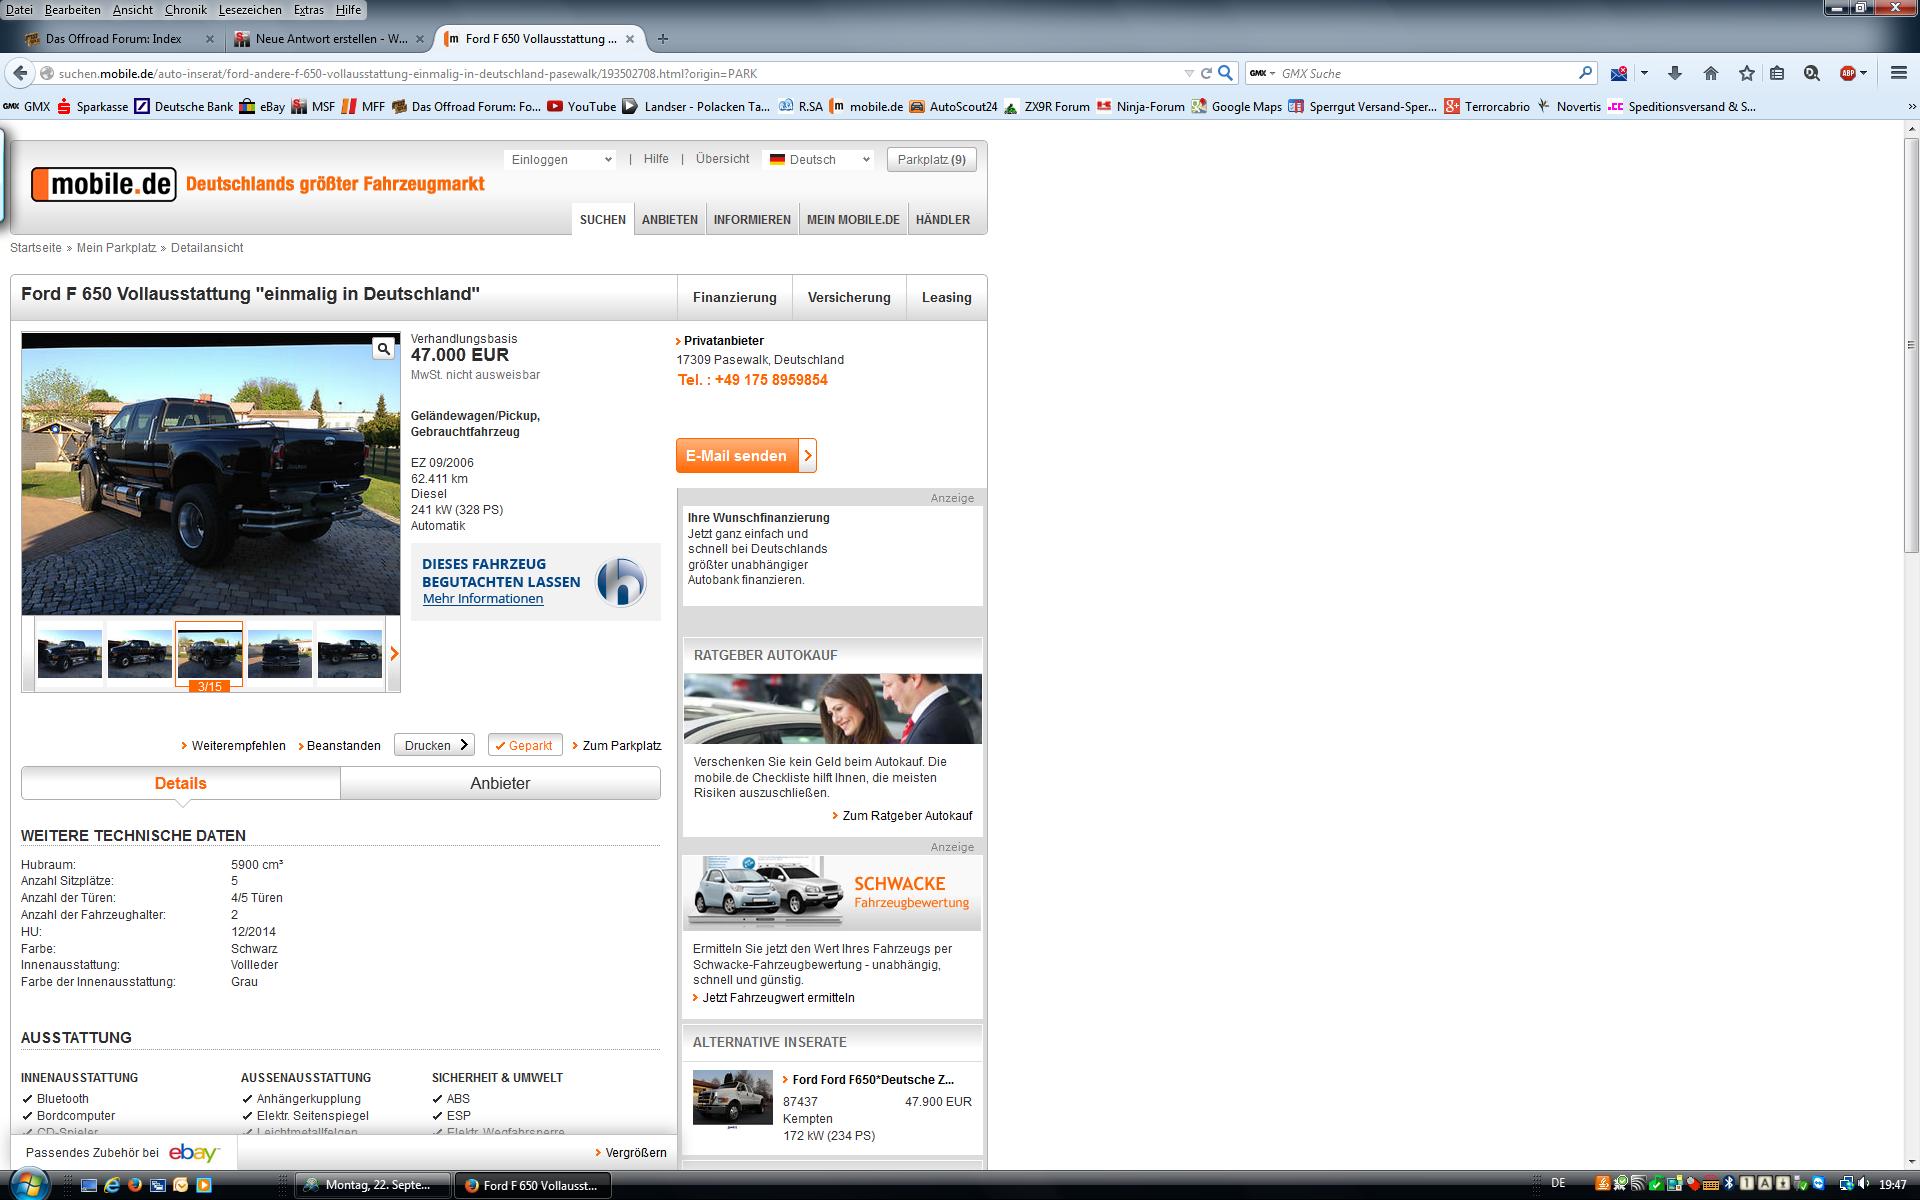Click the magnifier icon on vehicle photo

[x=383, y=349]
